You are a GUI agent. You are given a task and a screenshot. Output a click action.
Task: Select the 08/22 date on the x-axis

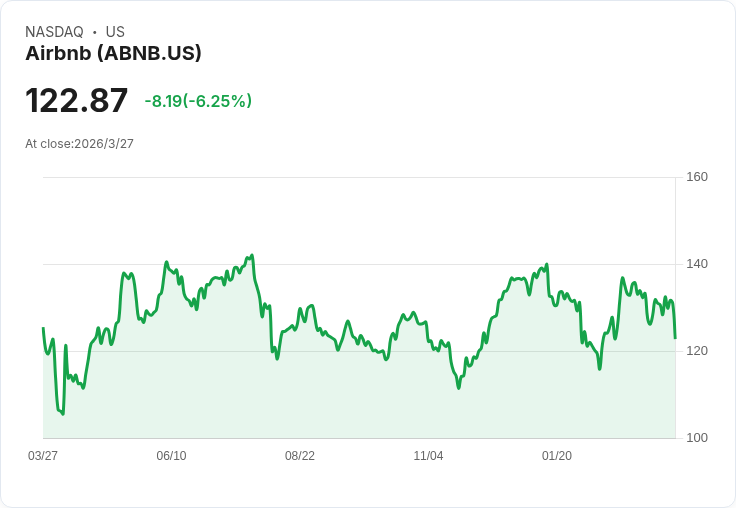pos(300,456)
